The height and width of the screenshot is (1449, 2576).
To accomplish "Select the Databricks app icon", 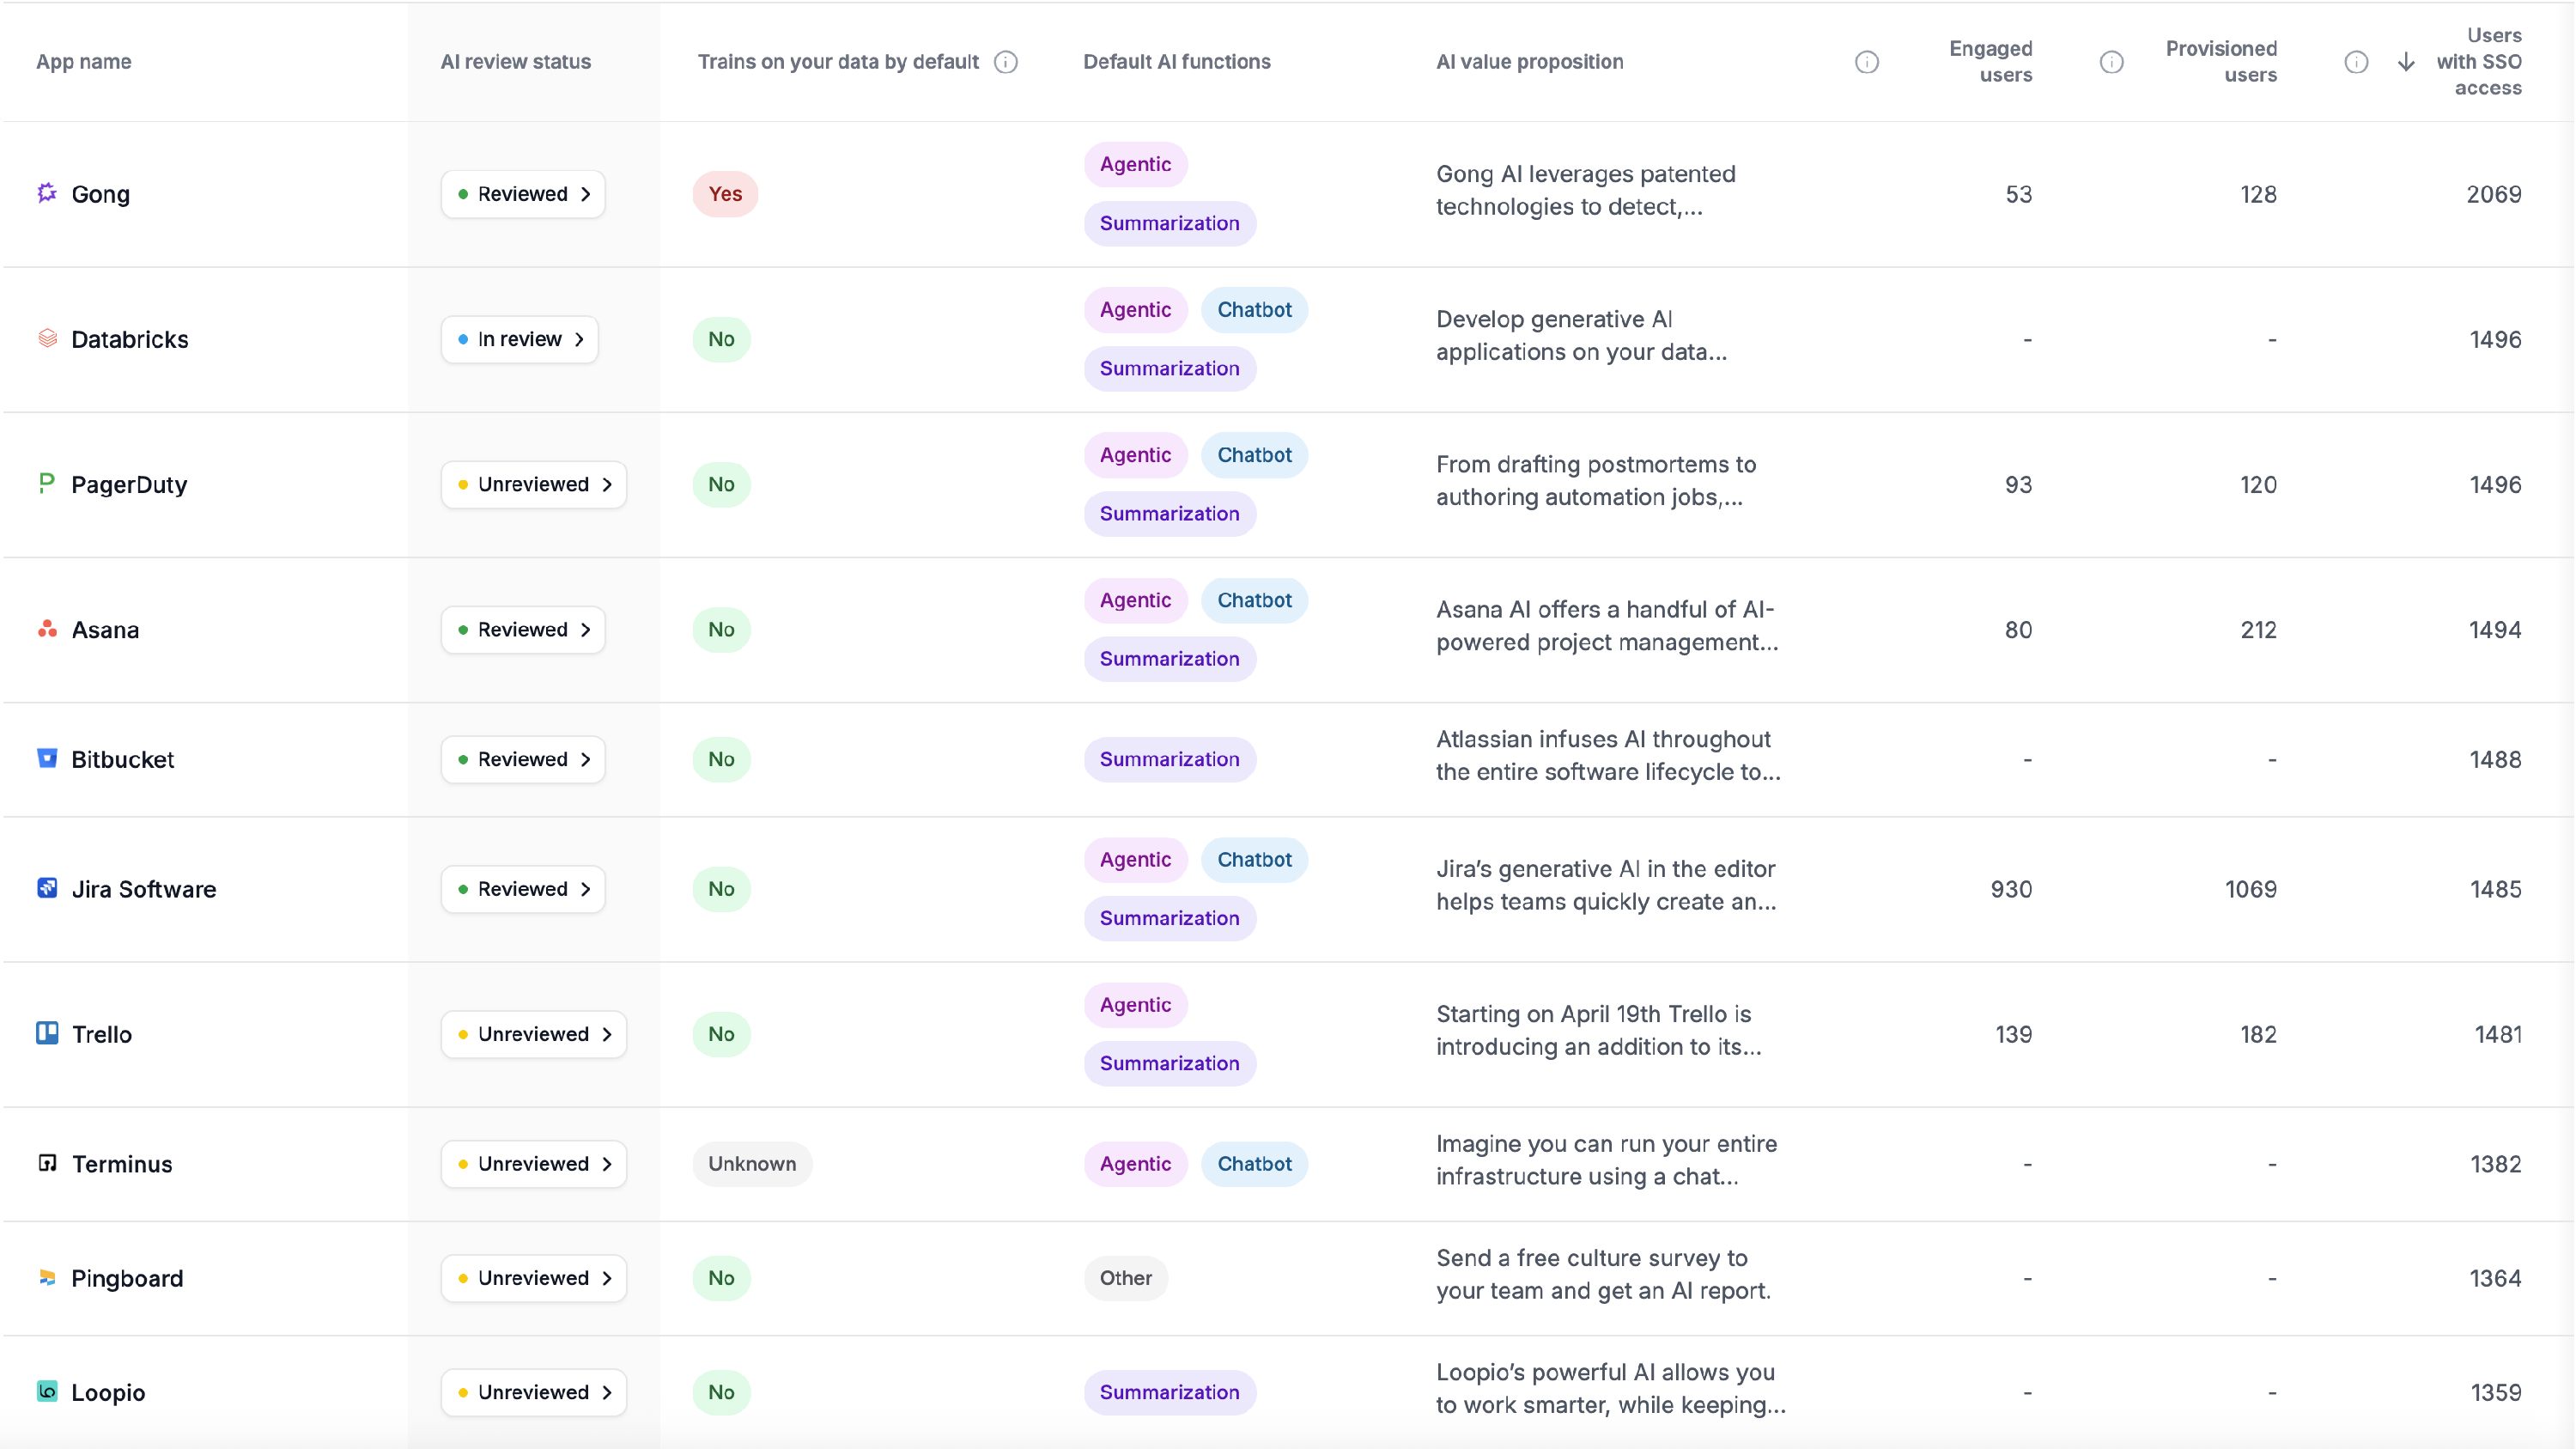I will 46,339.
